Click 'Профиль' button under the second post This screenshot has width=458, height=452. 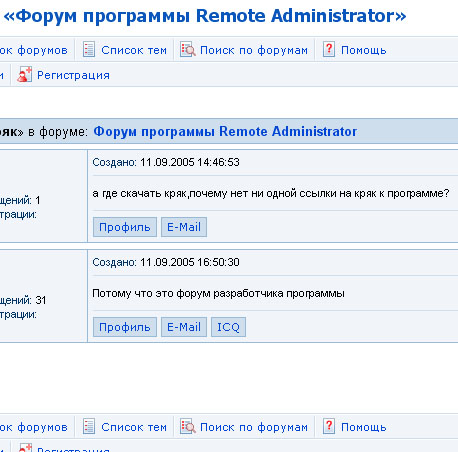point(125,327)
